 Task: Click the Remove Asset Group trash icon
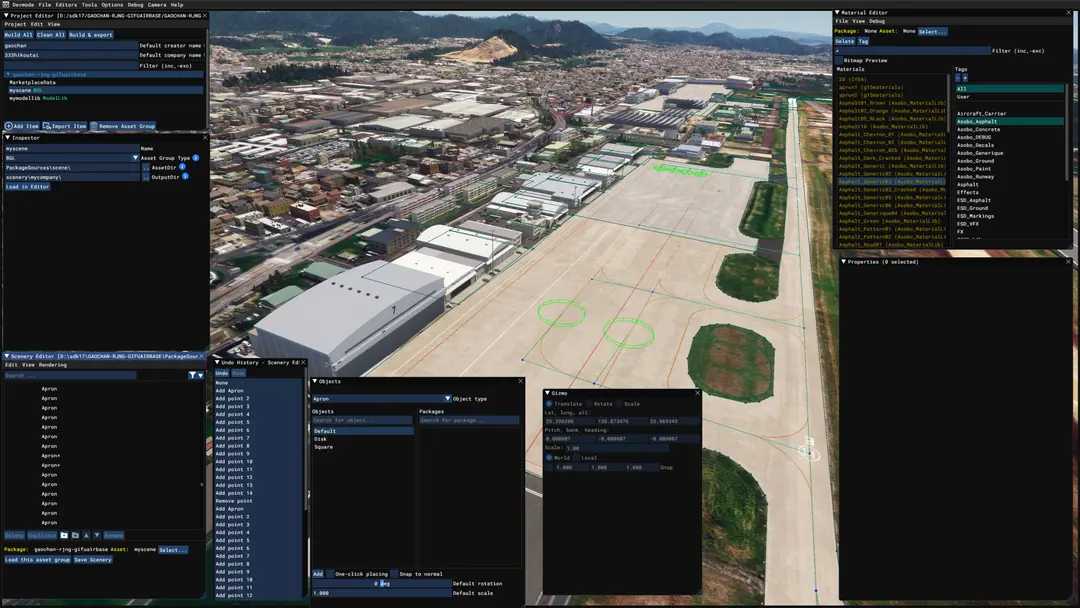pos(94,126)
